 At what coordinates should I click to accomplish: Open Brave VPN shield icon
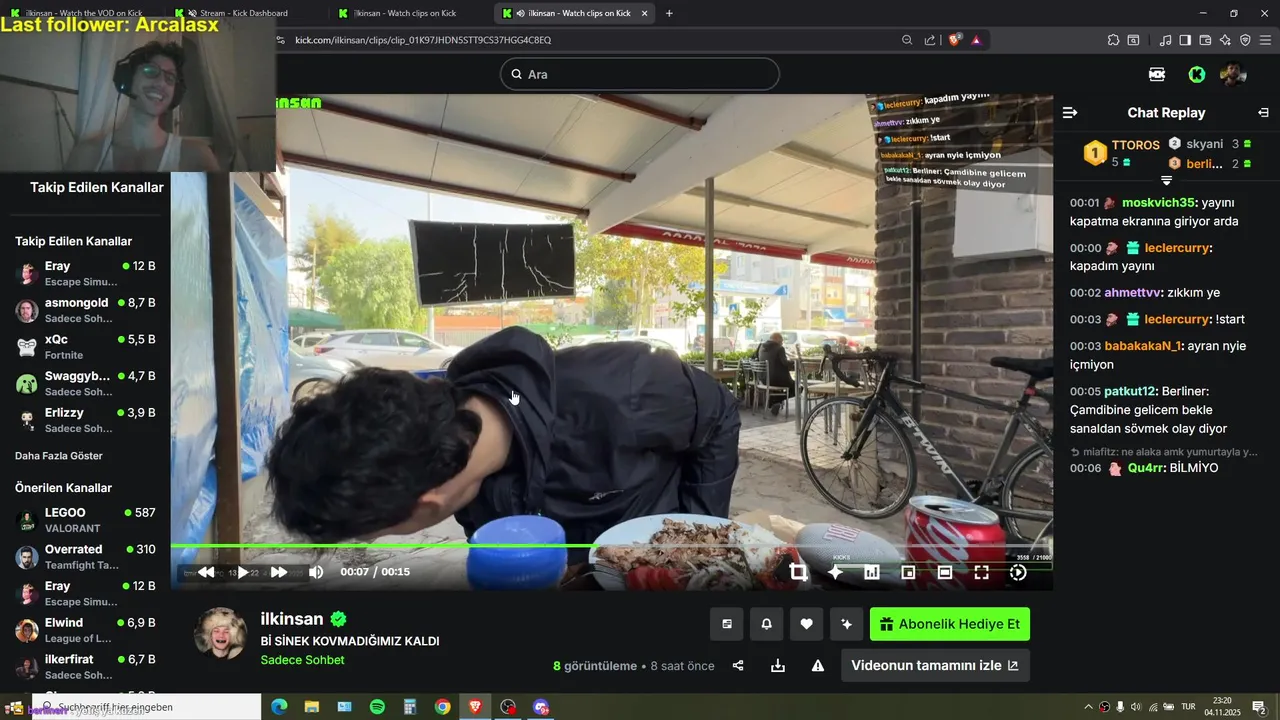1245,40
